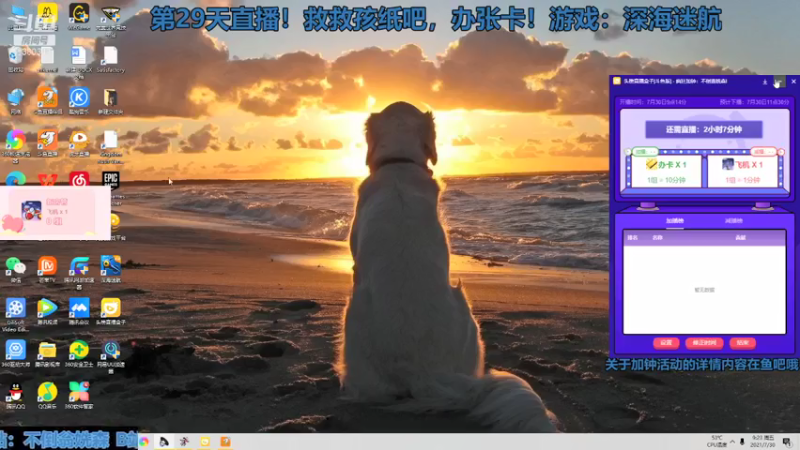
Task: Open the orange app taskbar icon
Action: click(x=225, y=442)
